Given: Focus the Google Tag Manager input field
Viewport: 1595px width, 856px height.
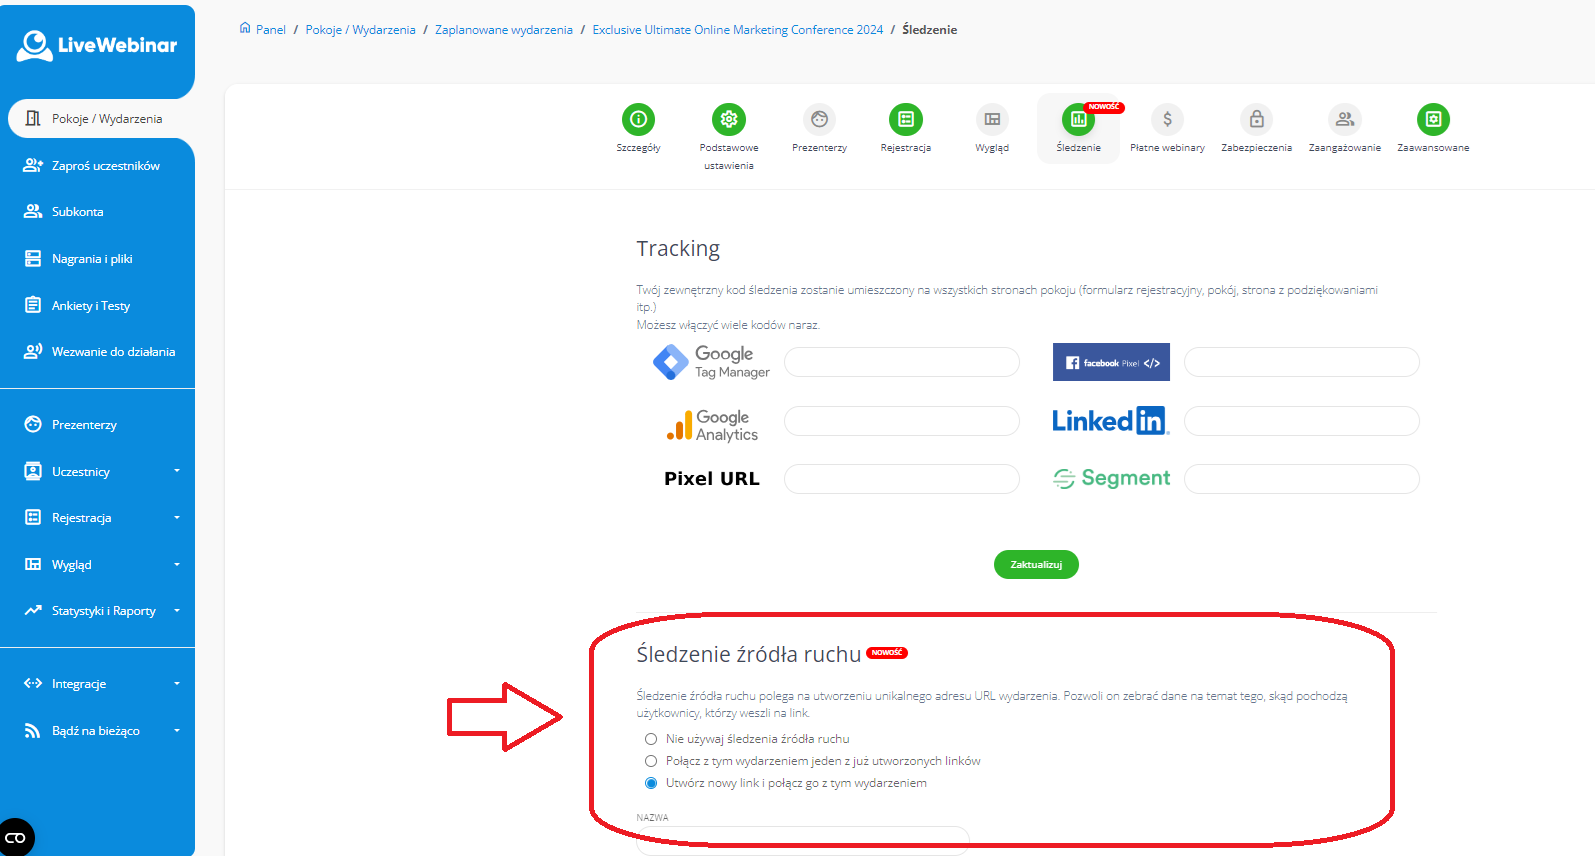Looking at the screenshot, I should point(902,362).
